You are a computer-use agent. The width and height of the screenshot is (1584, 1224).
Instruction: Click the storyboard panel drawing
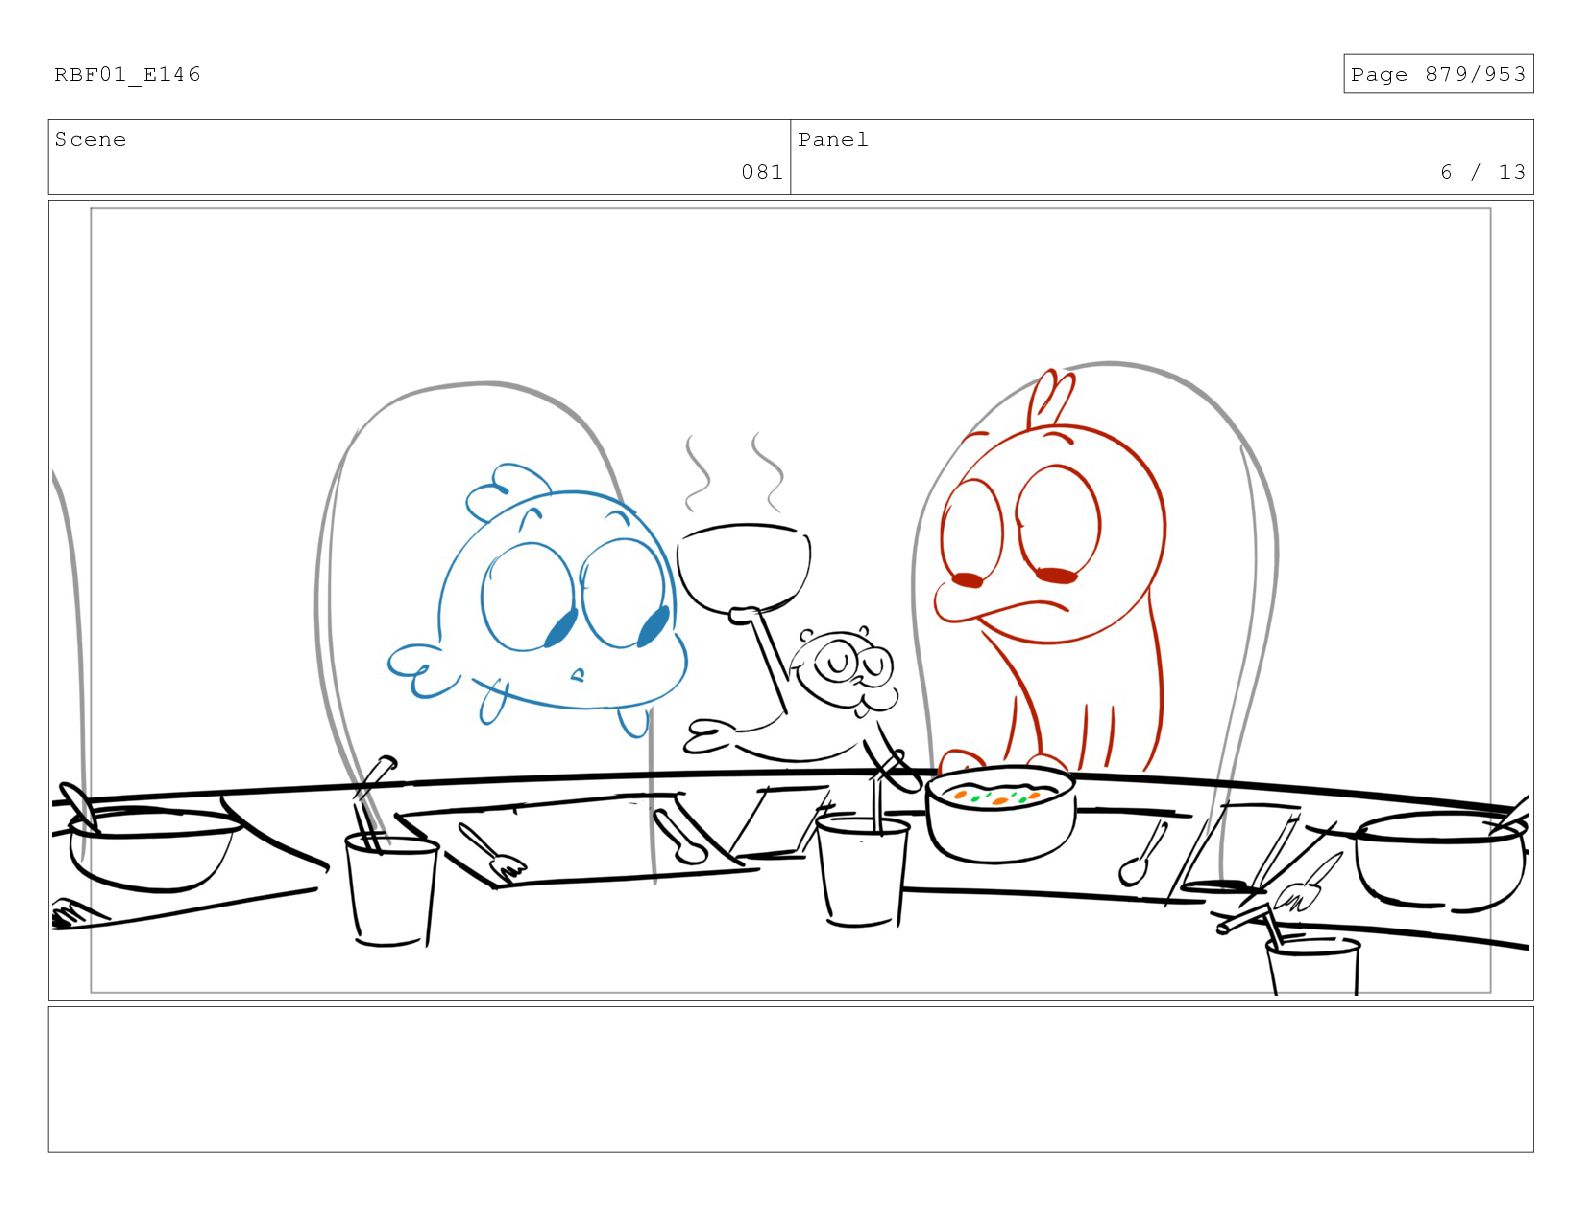click(x=790, y=600)
